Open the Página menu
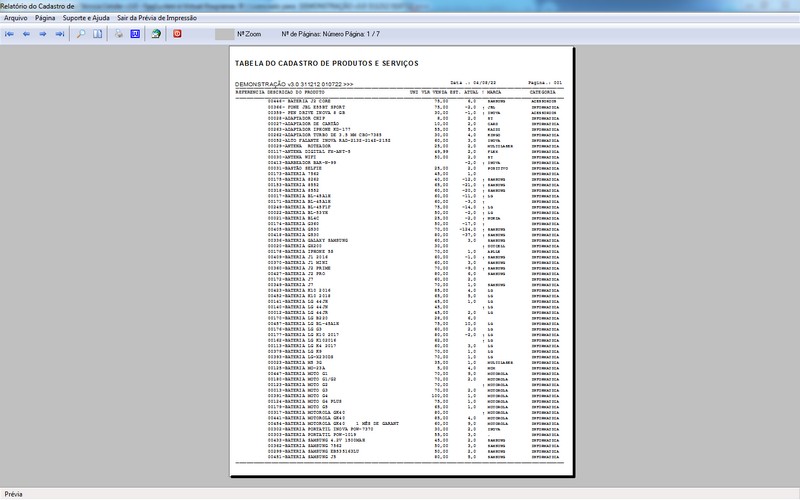The image size is (800, 500). 45,18
